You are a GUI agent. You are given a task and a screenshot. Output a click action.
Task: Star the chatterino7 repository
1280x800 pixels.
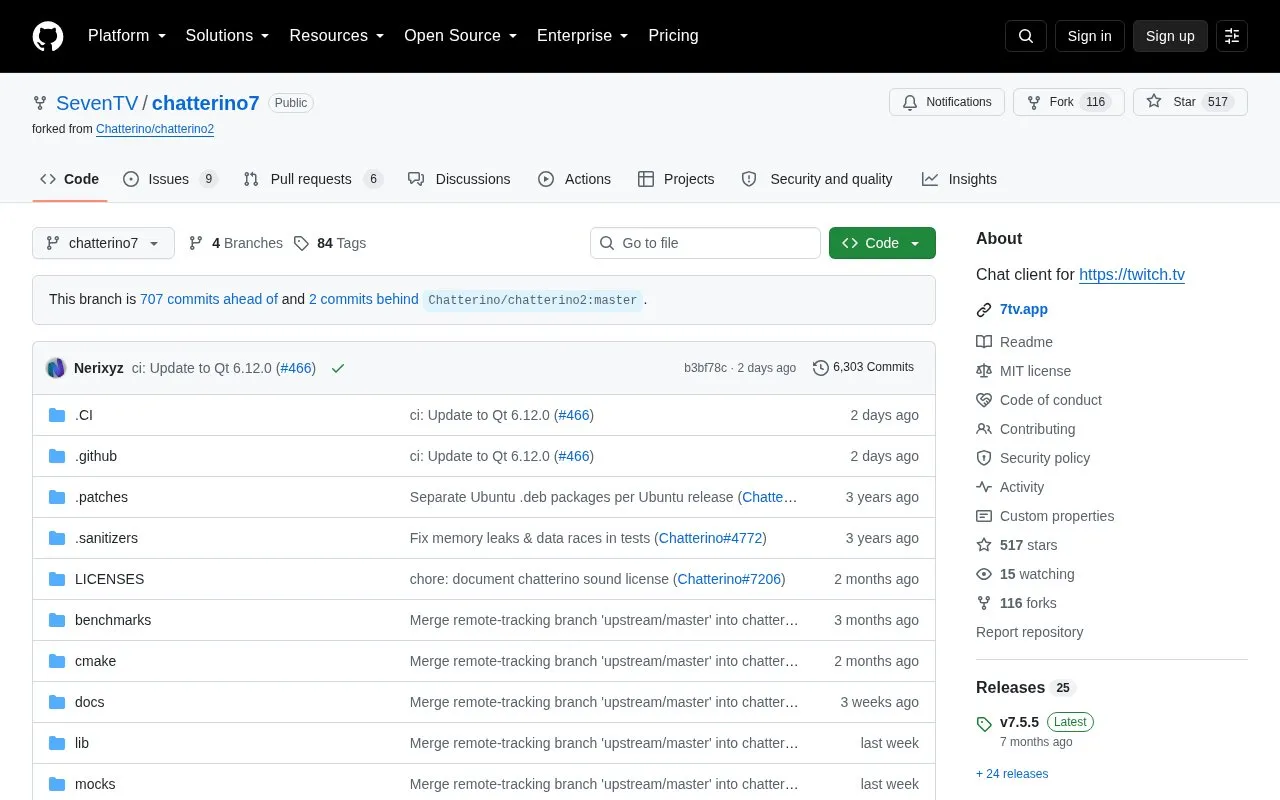1190,102
